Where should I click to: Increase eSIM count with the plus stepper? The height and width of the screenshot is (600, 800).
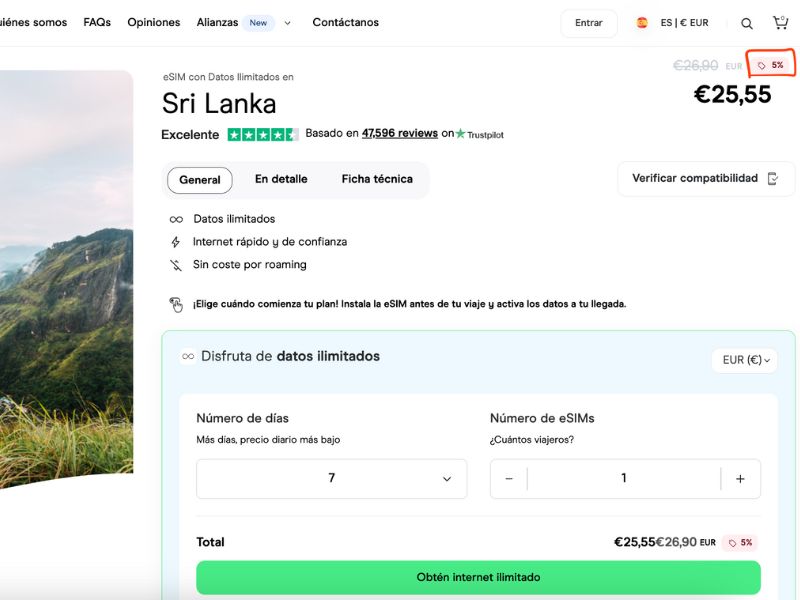tap(741, 478)
